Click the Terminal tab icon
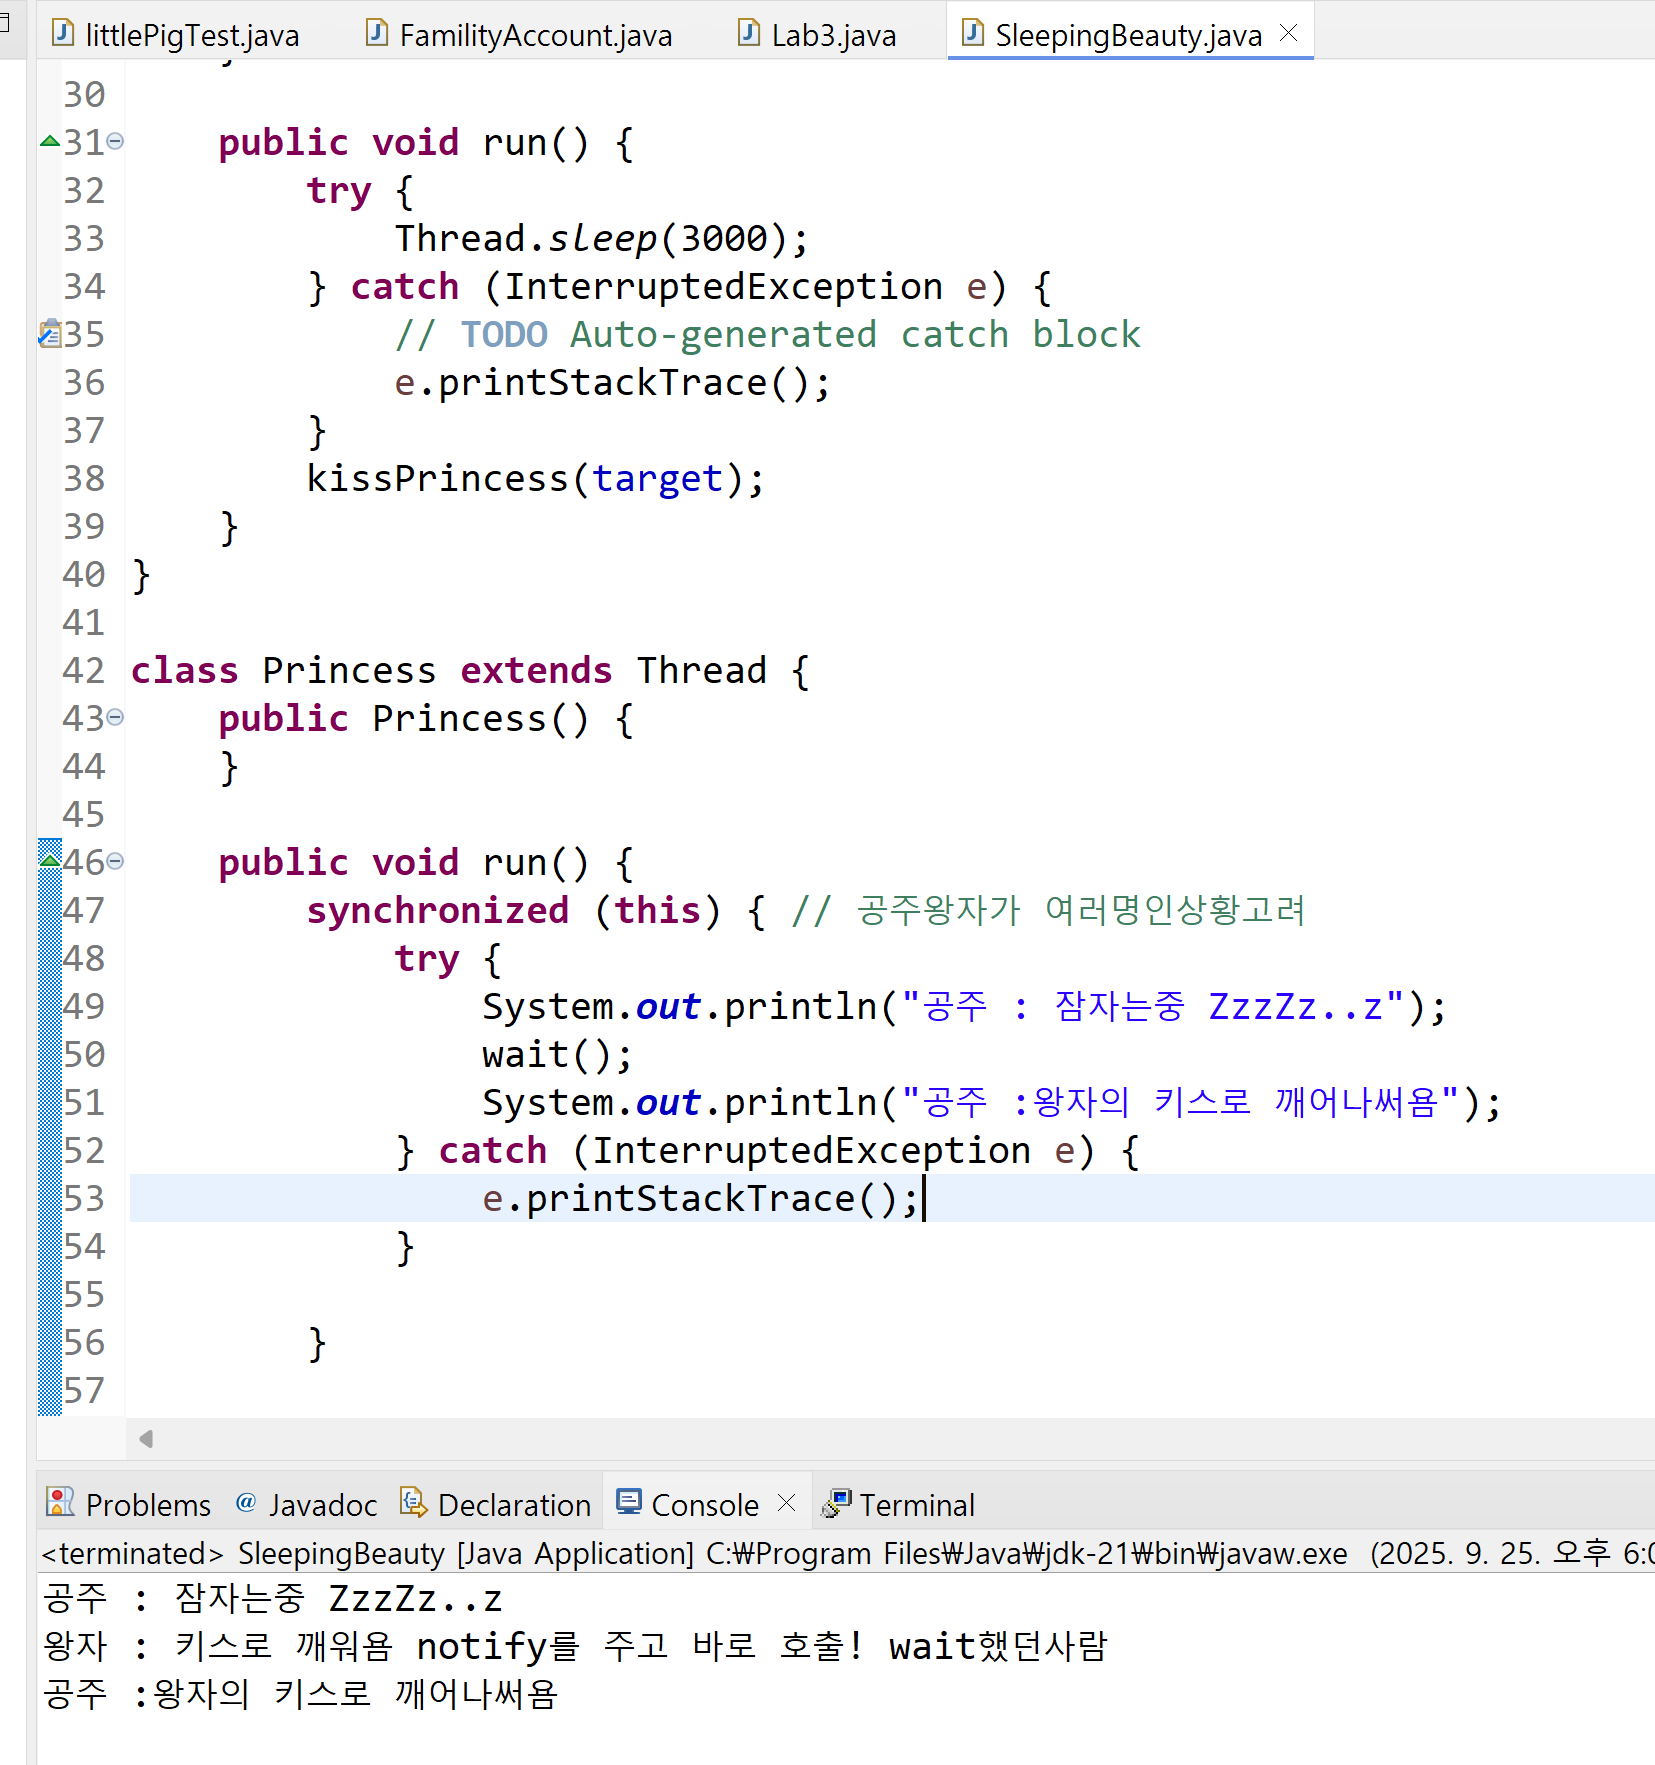 836,1503
